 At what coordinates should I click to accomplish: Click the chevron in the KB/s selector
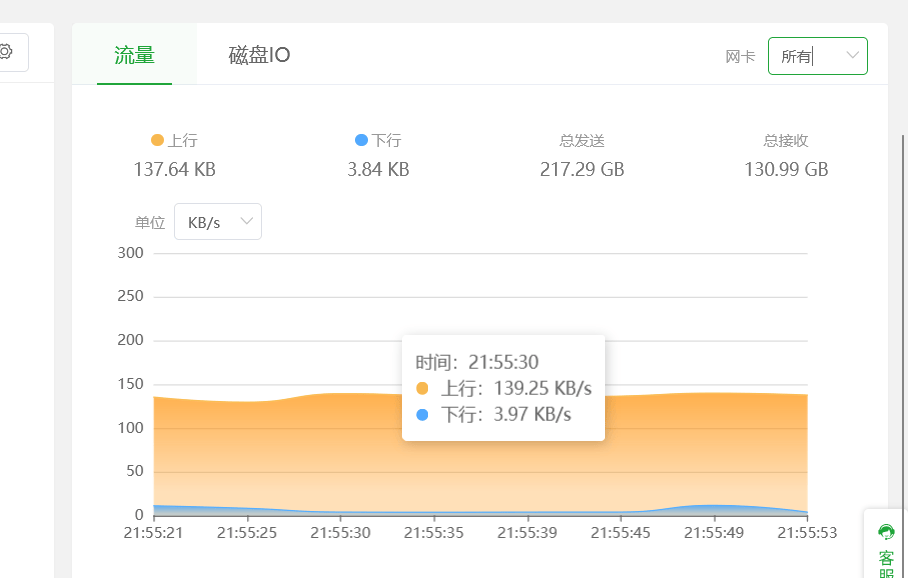(247, 221)
